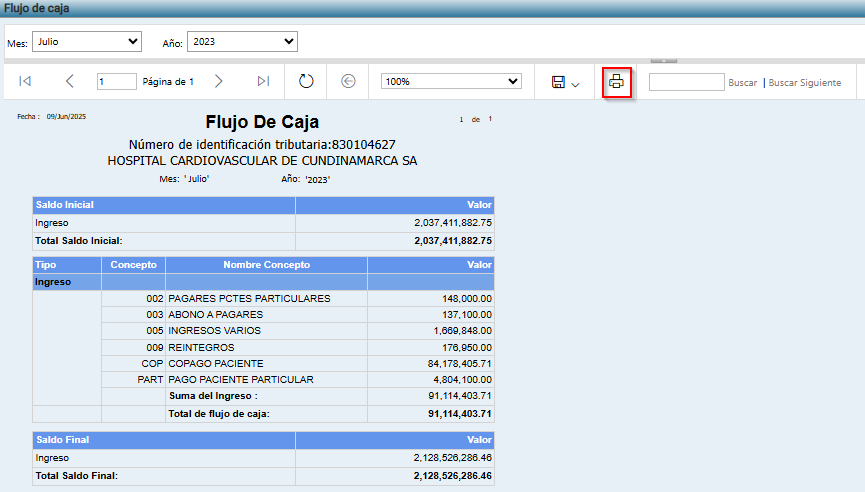Select PAGO PACIENTE PARTICULAR concept
The image size is (865, 492).
tap(241, 379)
